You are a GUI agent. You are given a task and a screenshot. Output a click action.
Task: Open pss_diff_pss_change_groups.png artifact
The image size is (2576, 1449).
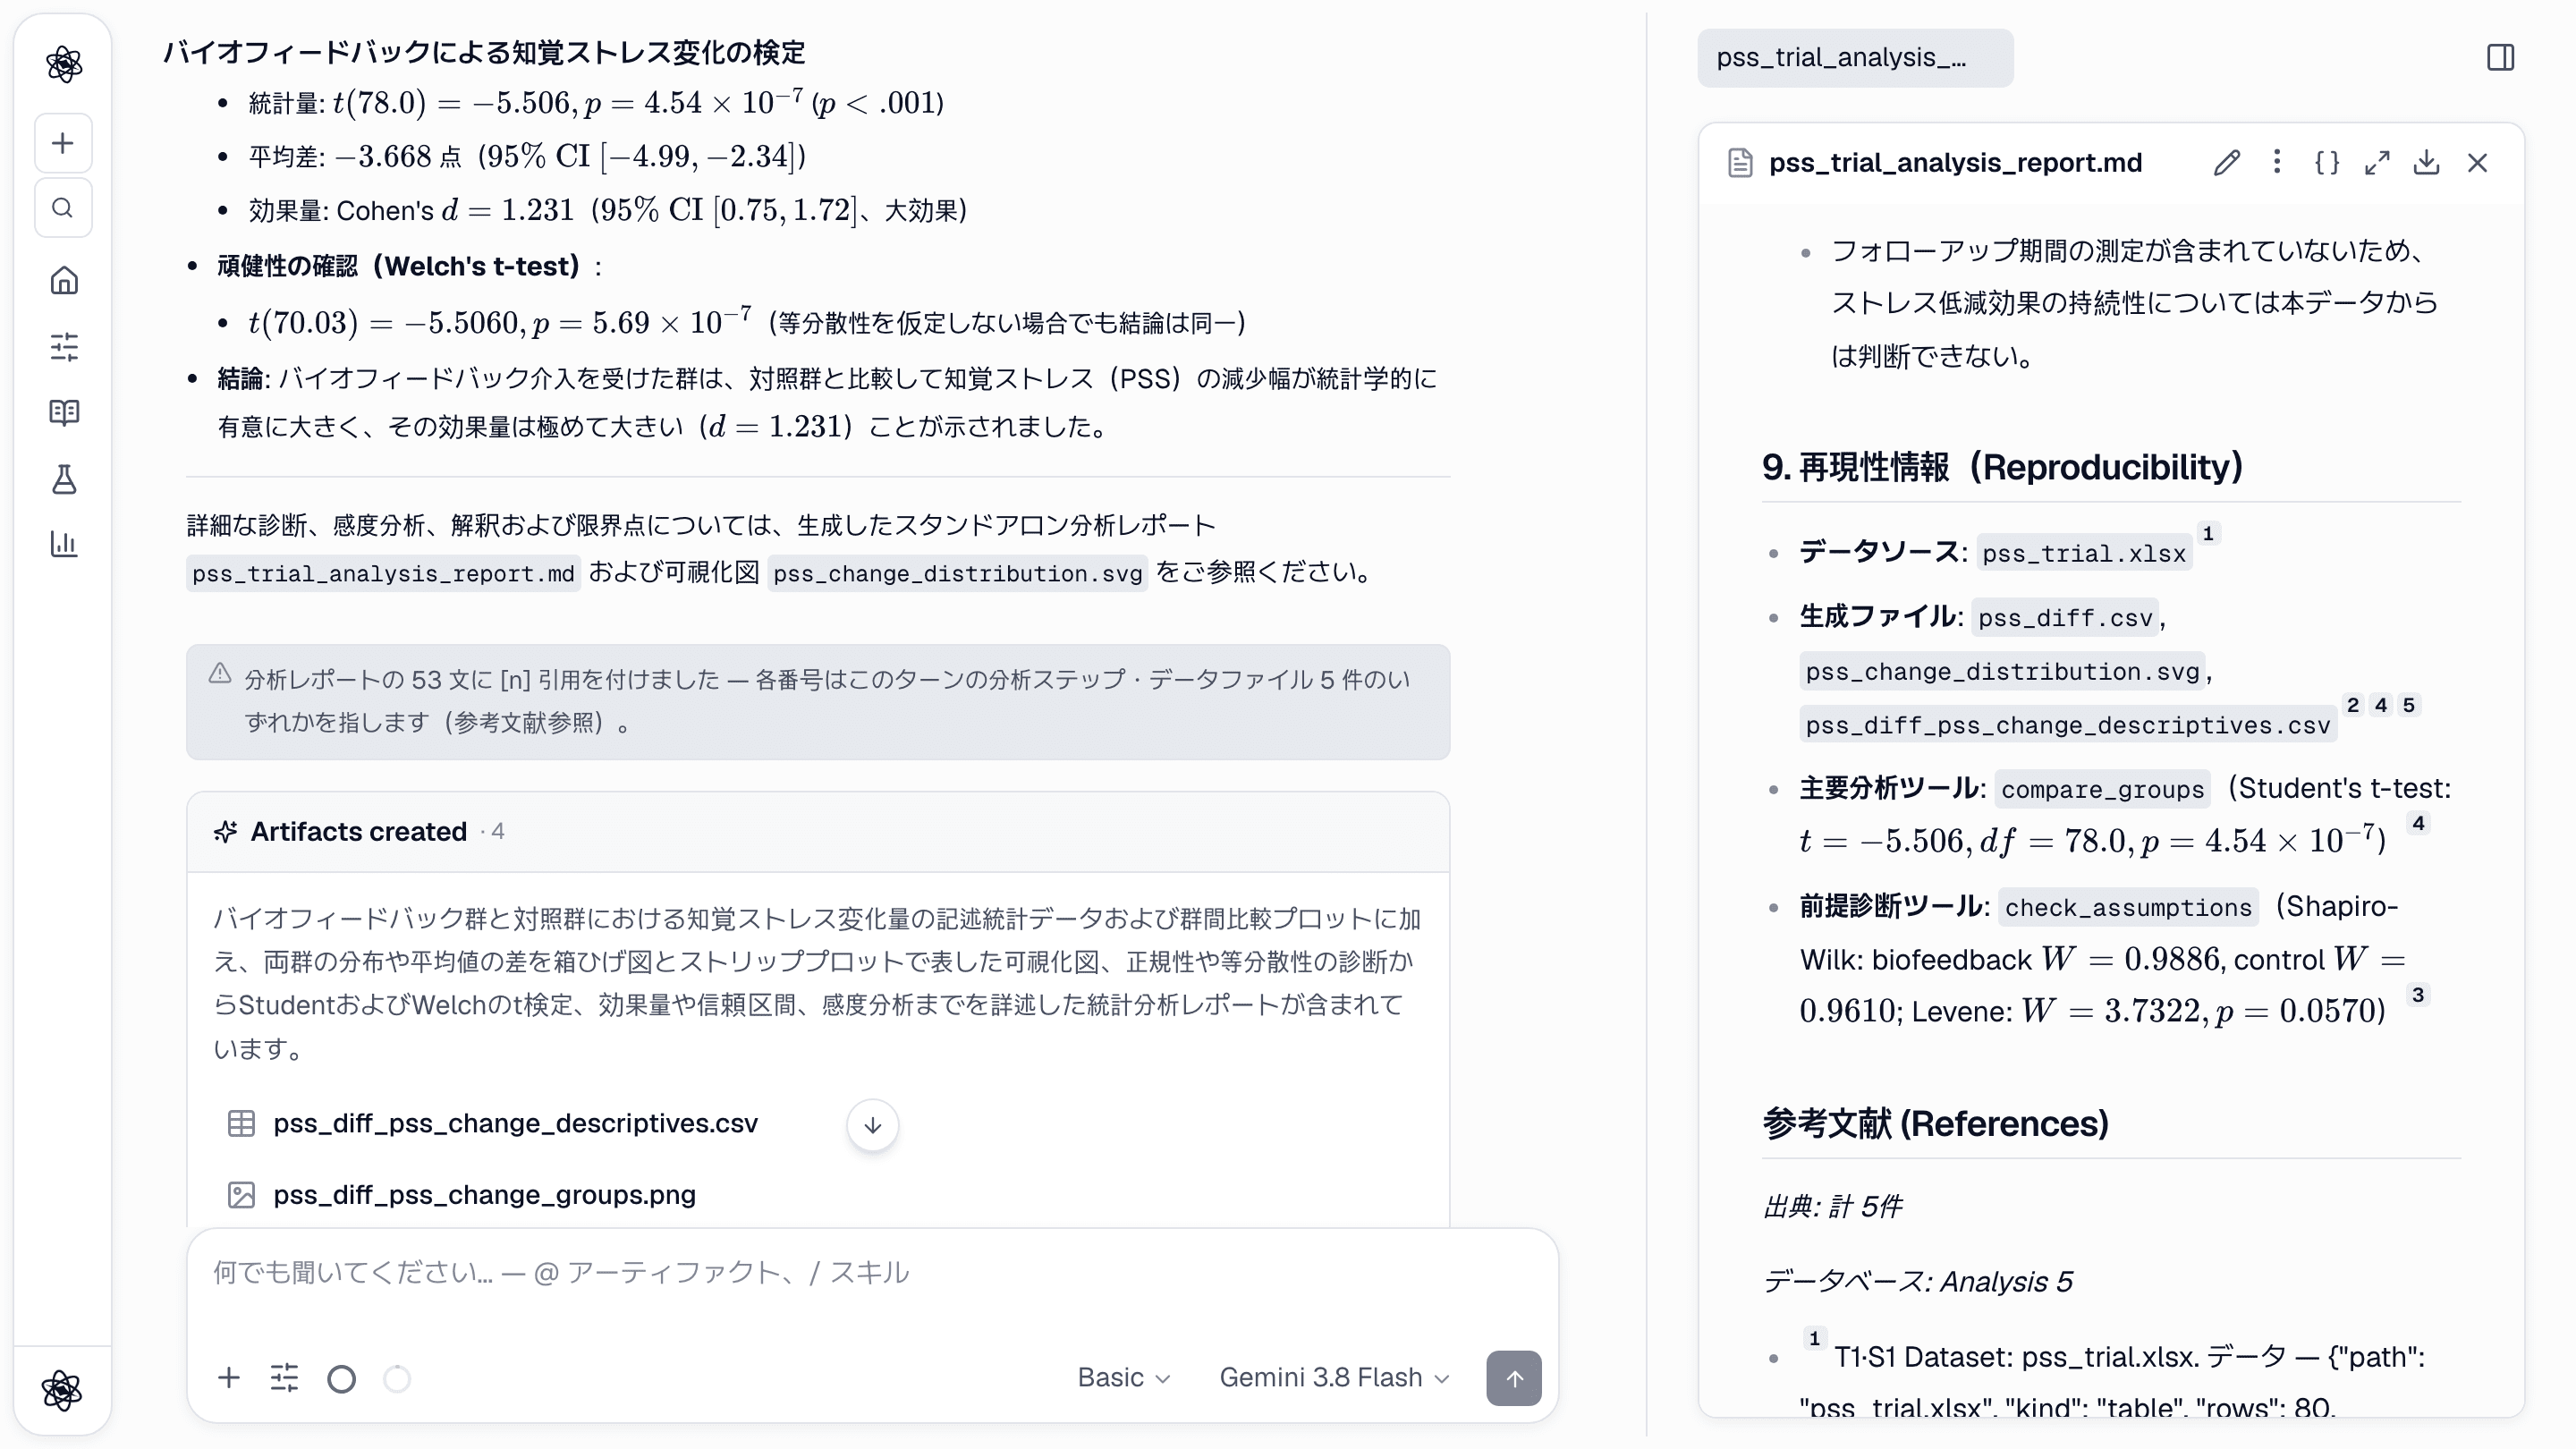pos(484,1195)
